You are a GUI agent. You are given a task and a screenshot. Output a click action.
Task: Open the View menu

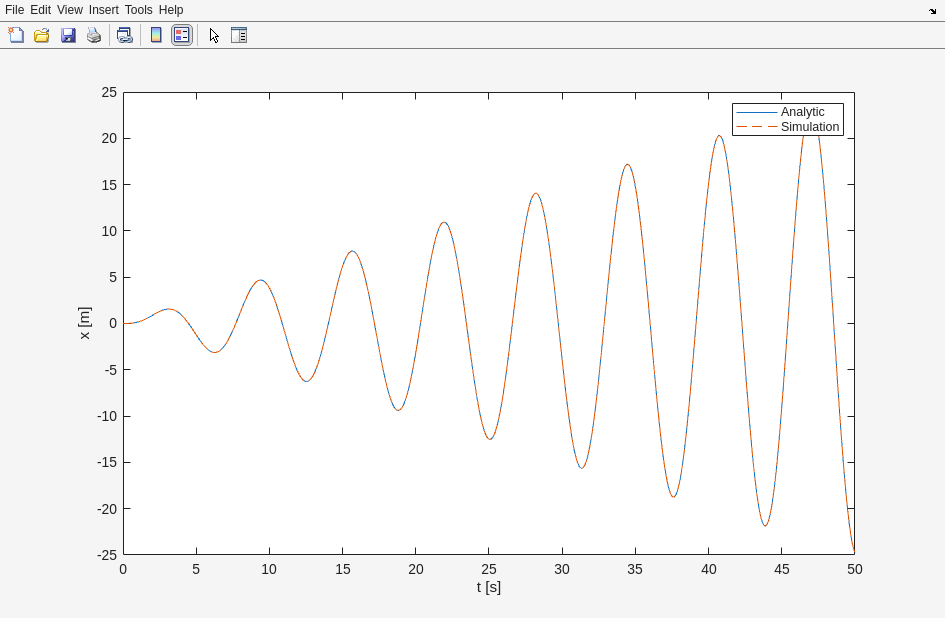[x=70, y=10]
